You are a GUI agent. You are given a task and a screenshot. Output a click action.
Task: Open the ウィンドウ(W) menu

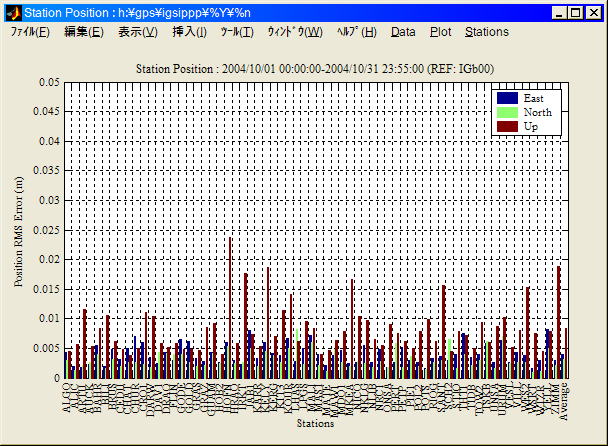click(294, 32)
